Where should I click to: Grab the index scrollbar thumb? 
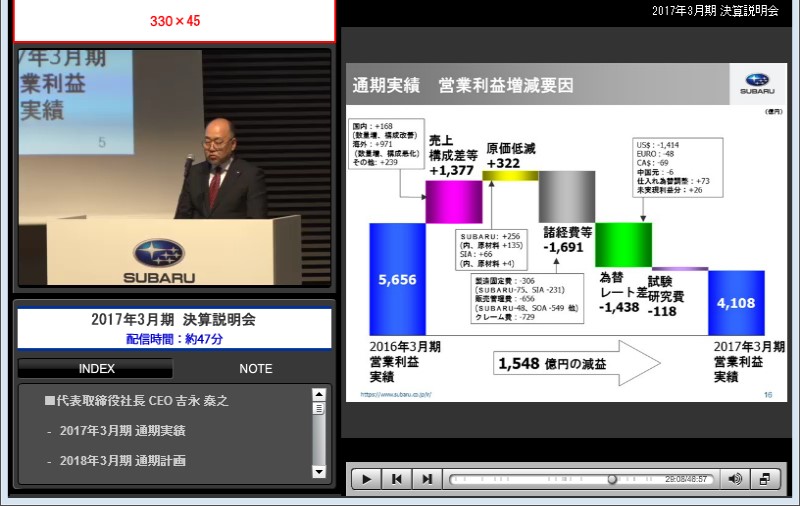tap(319, 409)
